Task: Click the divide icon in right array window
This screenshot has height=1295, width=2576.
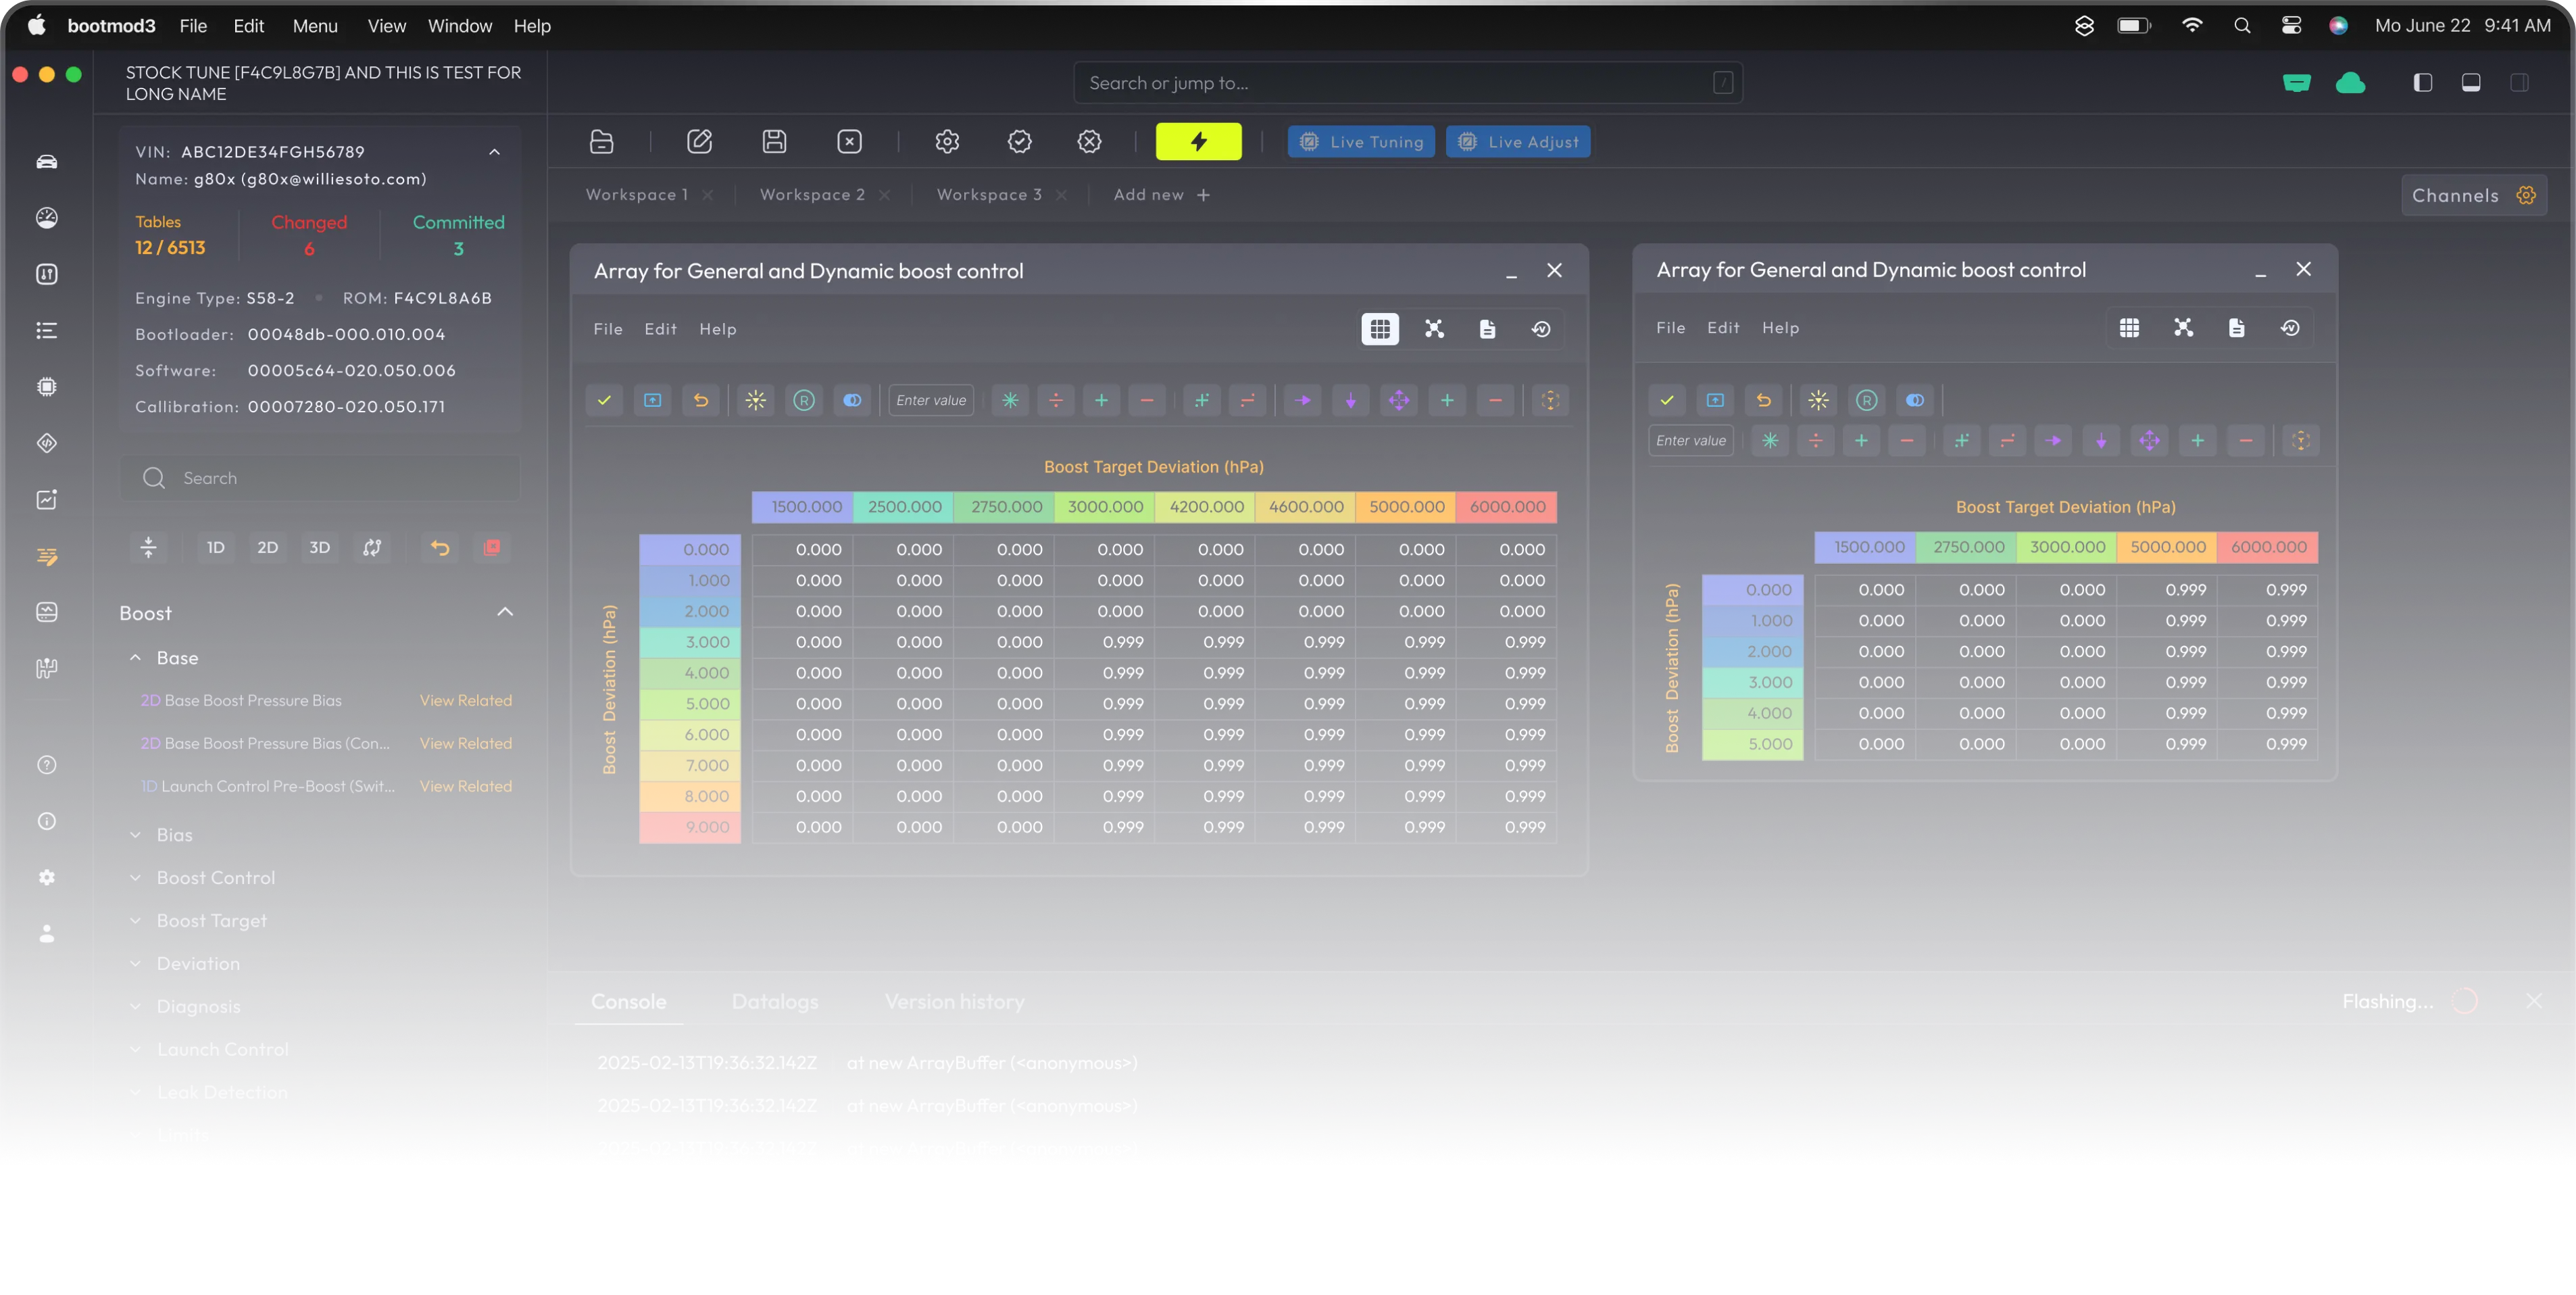Action: click(x=1816, y=440)
